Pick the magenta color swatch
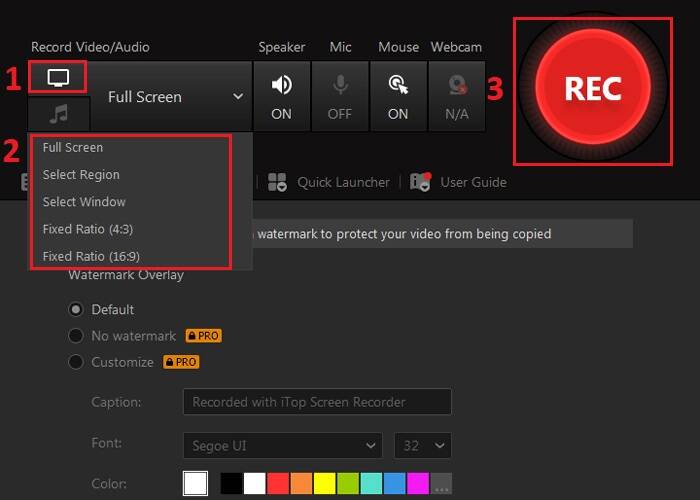 [418, 483]
